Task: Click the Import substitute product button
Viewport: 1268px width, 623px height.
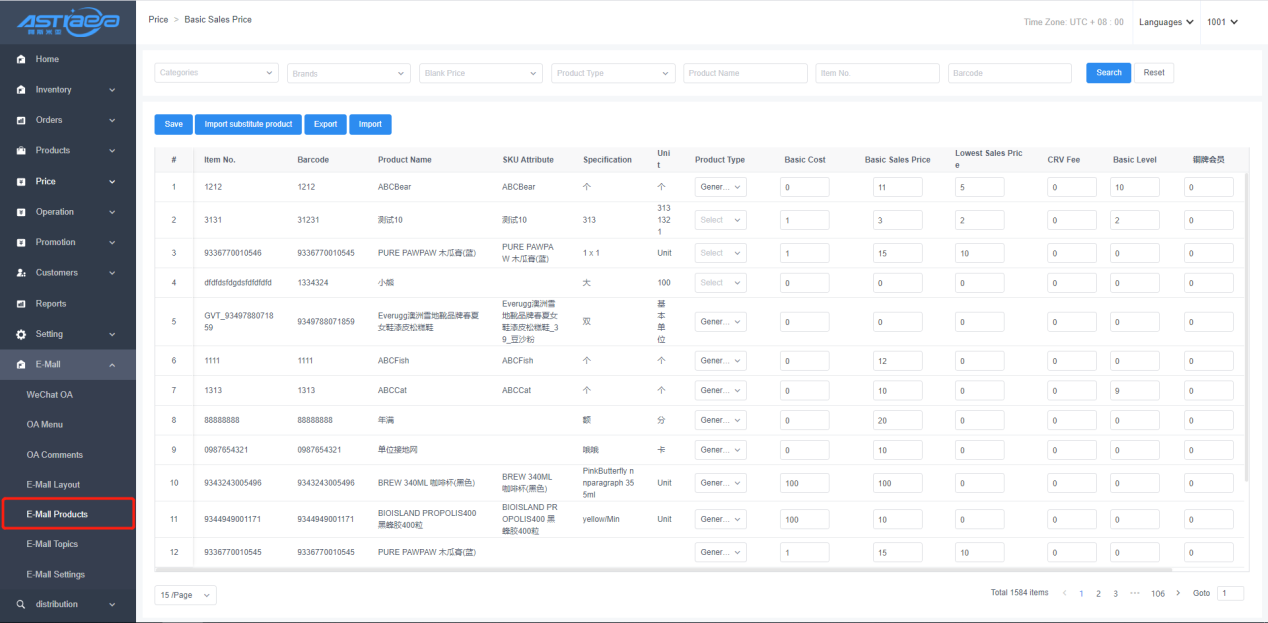Action: pyautogui.click(x=248, y=124)
